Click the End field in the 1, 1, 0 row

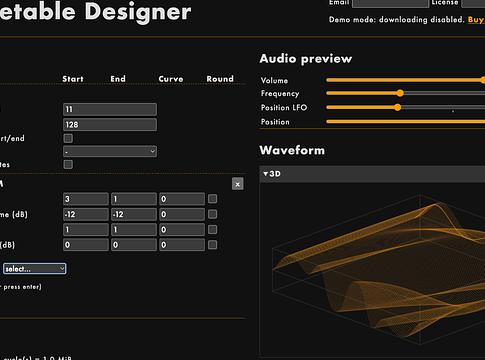134,230
